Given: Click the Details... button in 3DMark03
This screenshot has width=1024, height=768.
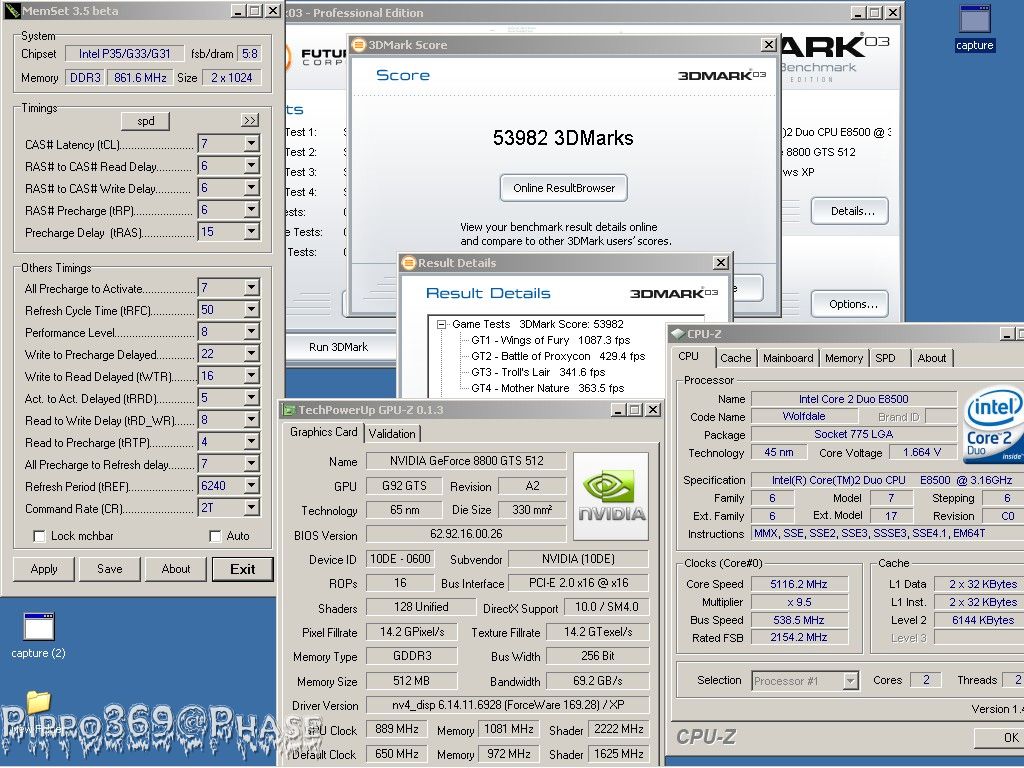Looking at the screenshot, I should coord(850,211).
